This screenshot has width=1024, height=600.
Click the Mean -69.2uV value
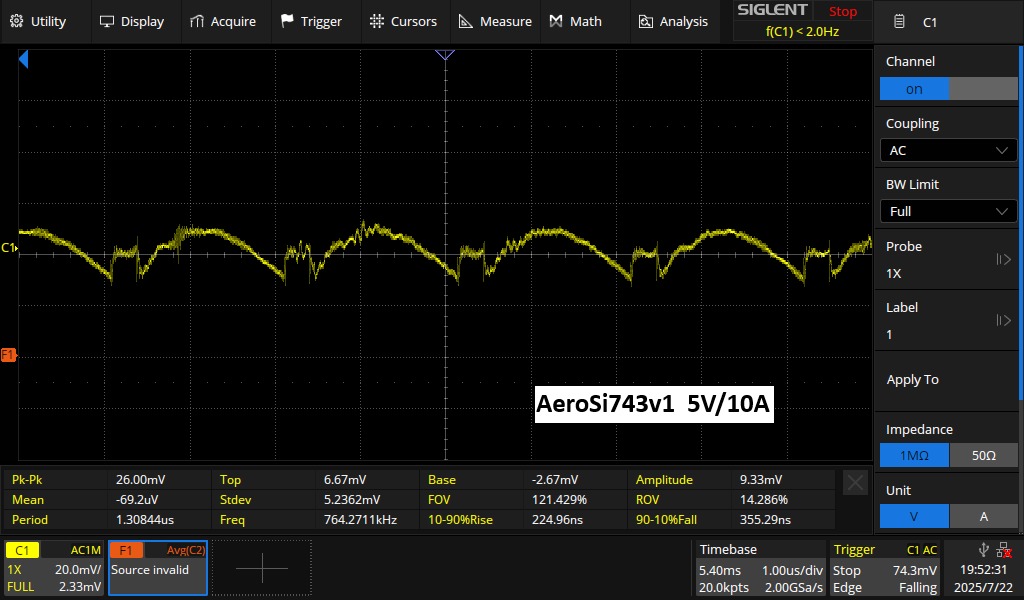(136, 499)
